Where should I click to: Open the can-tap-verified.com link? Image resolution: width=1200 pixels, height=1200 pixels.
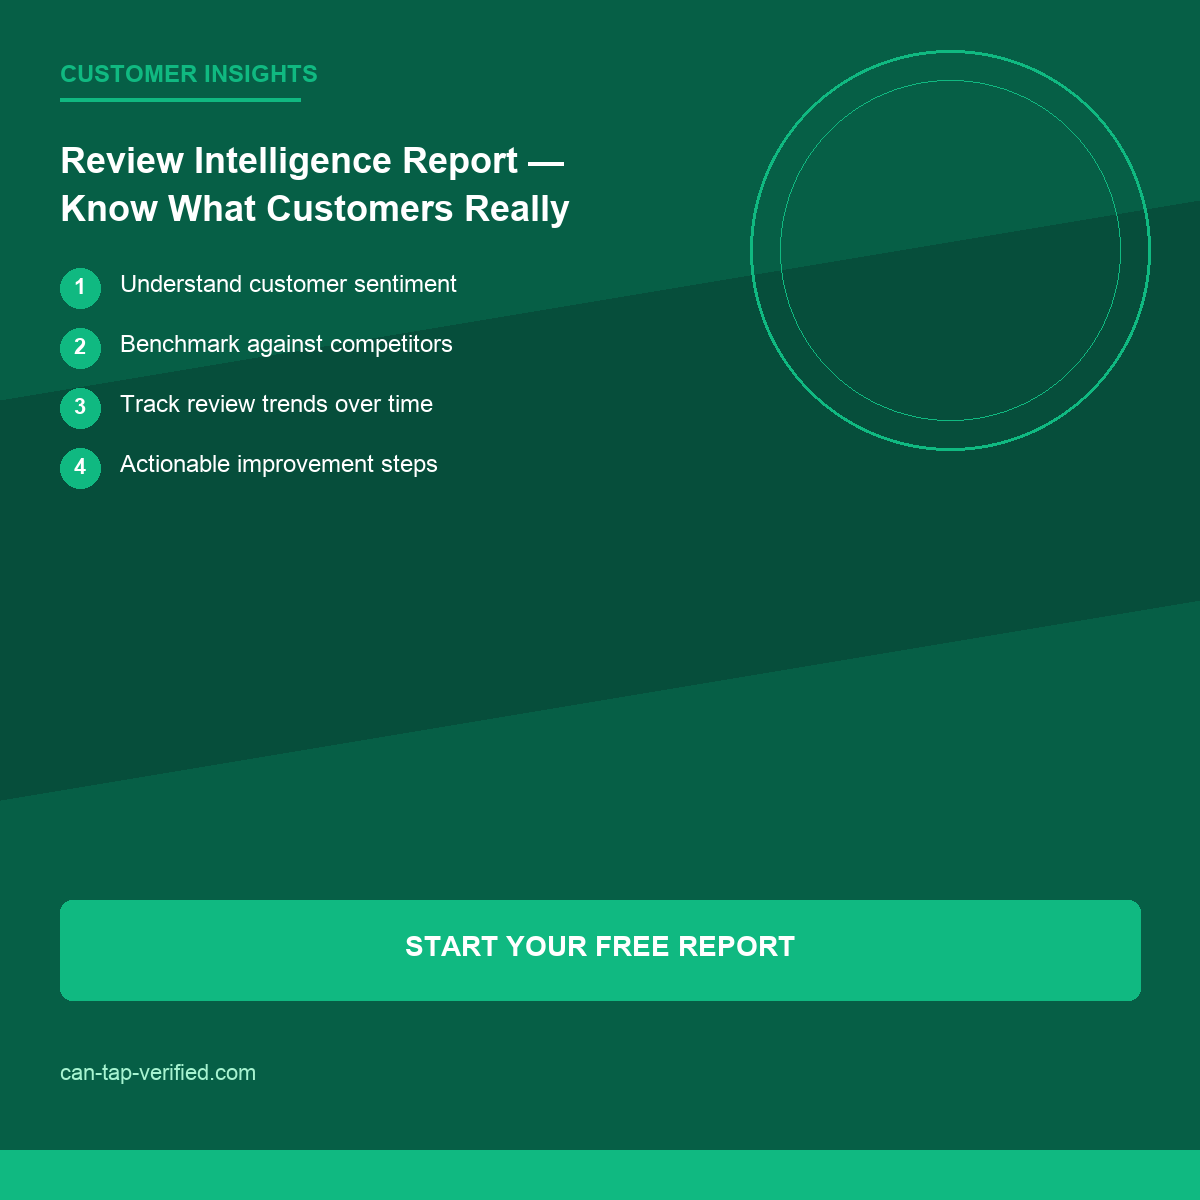(158, 1073)
